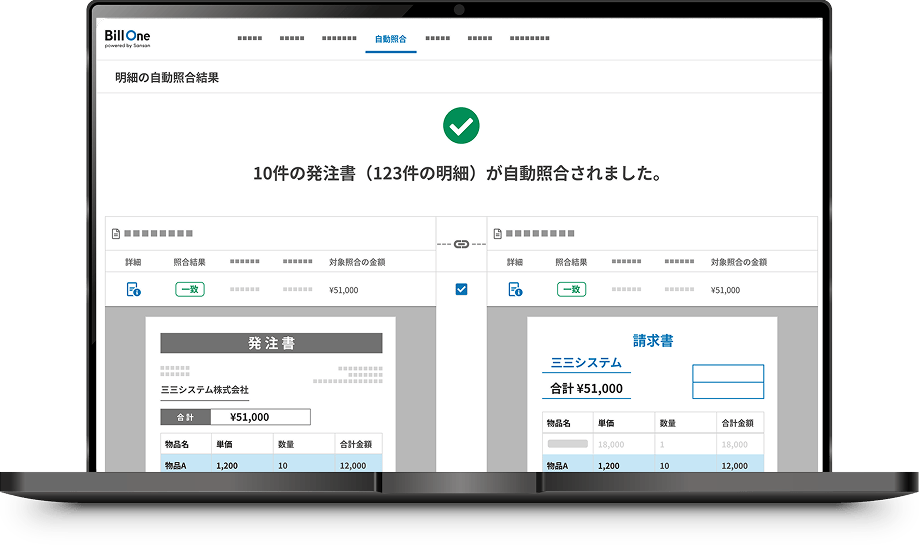Select 物品A row in purchase order table
Screen dimensions: 920x552
[x=271, y=465]
